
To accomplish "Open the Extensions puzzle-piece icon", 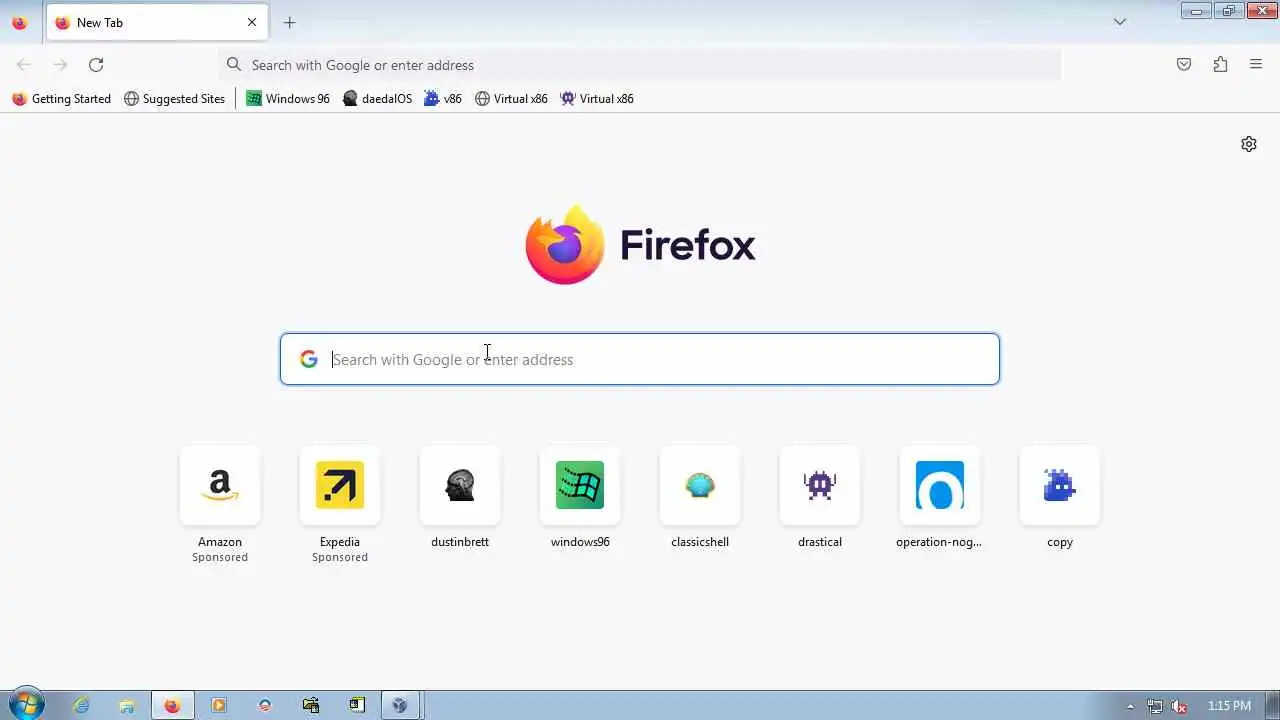I will (1220, 64).
